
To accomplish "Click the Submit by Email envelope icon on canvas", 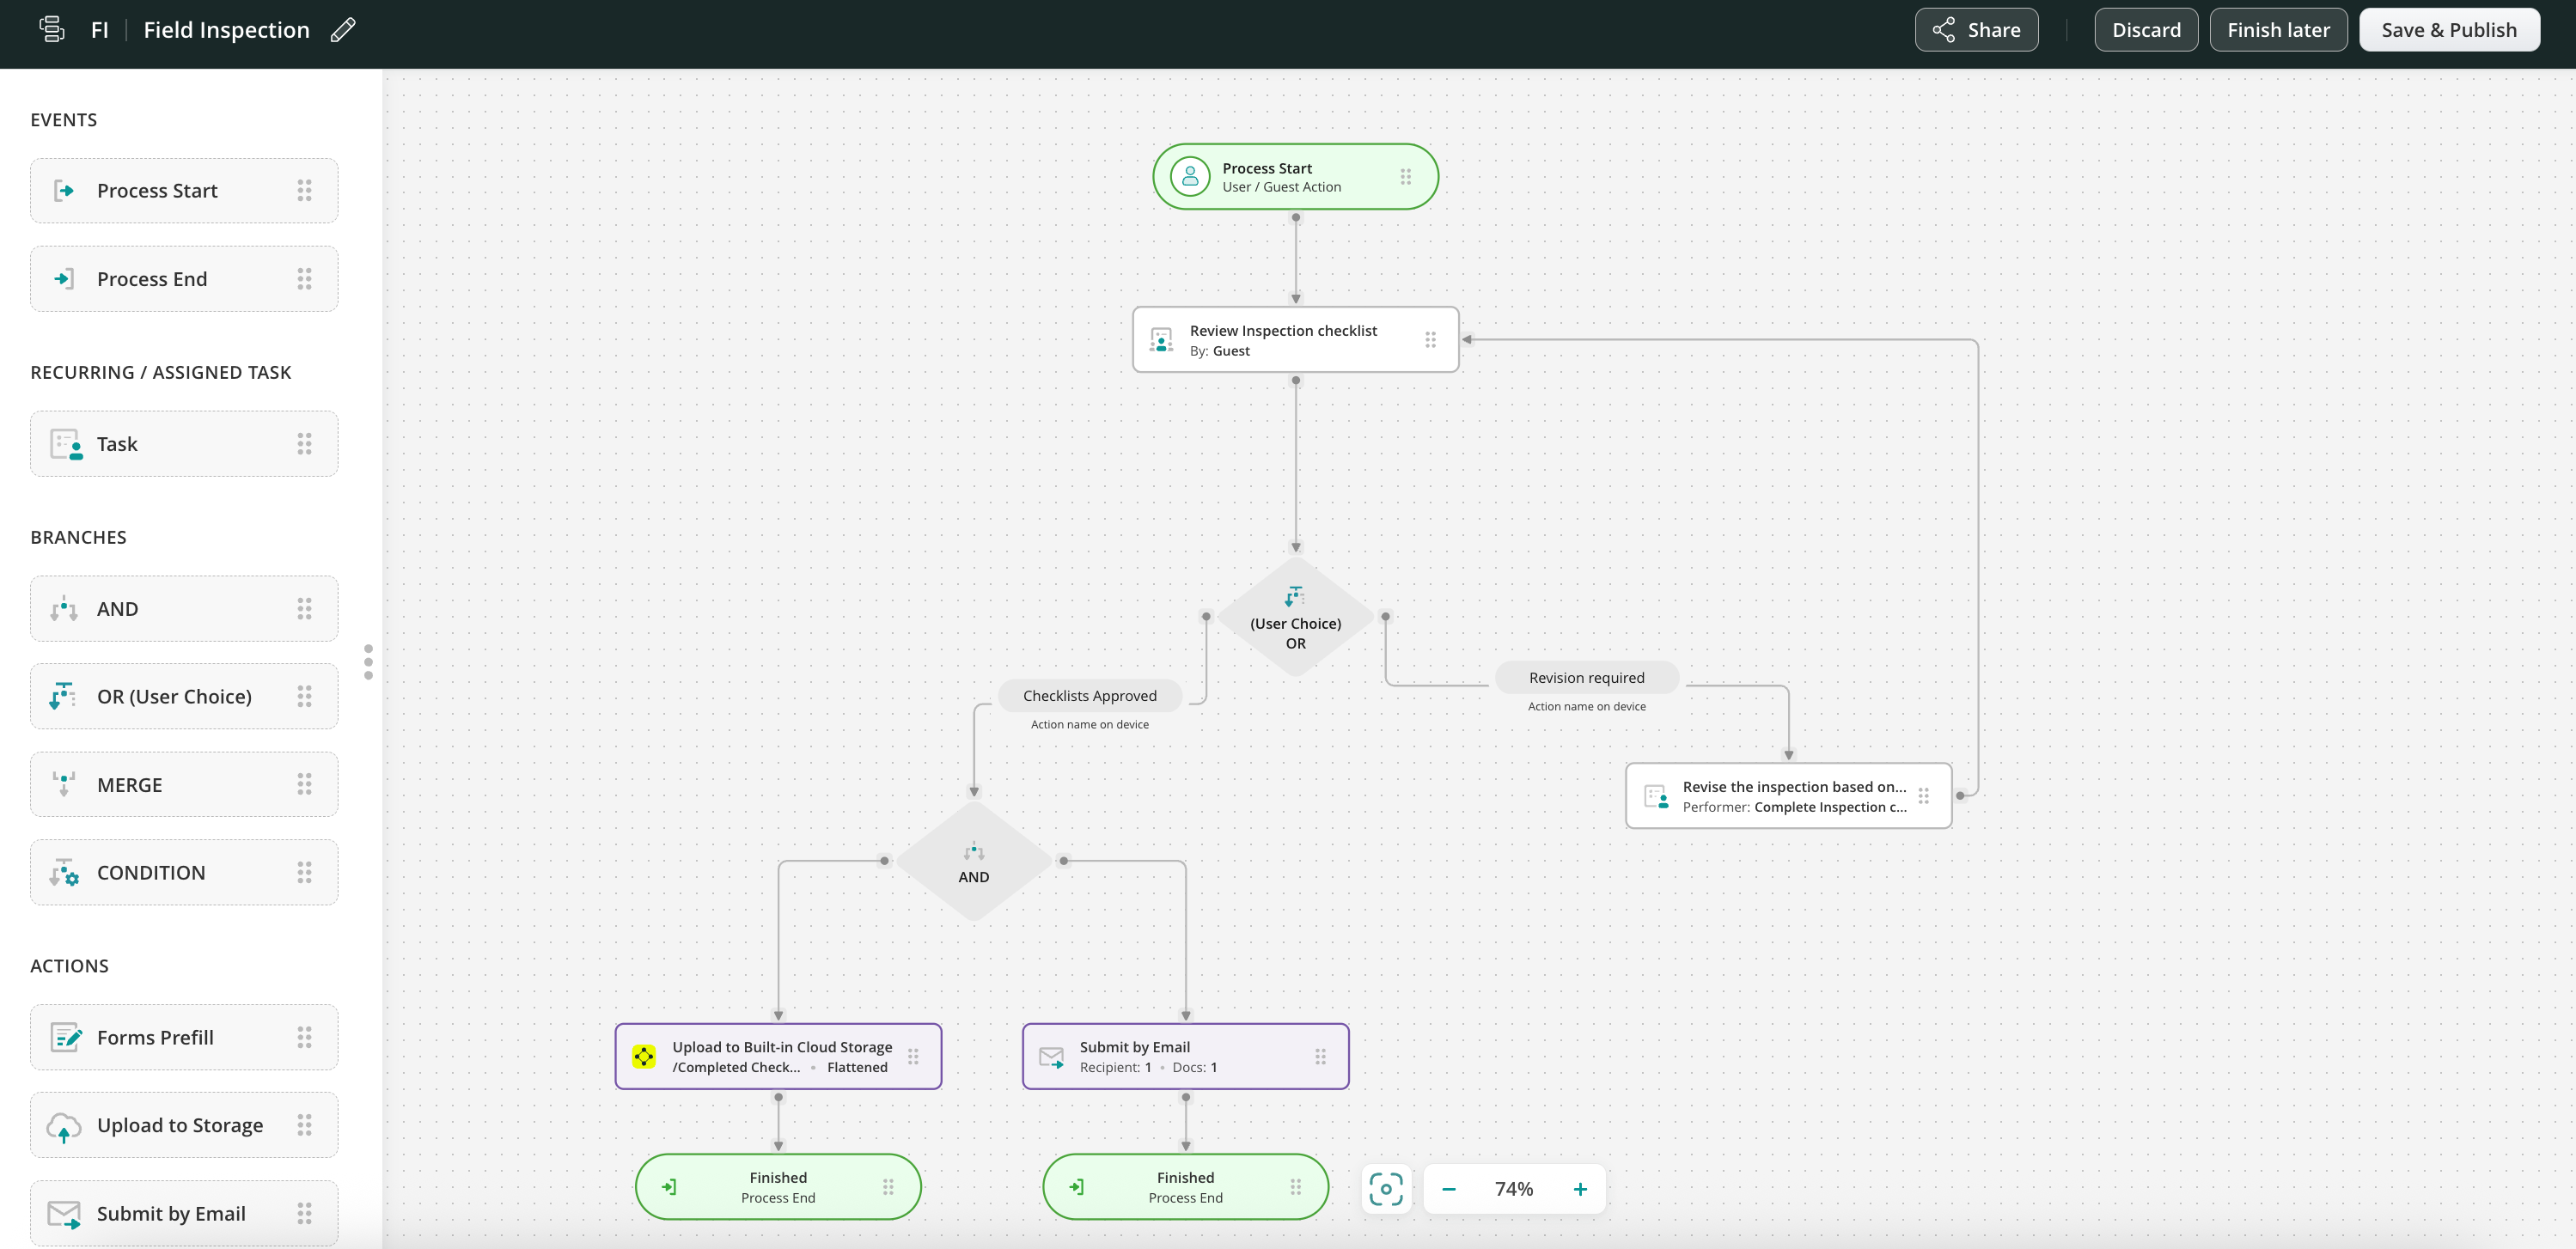I will click(1051, 1057).
